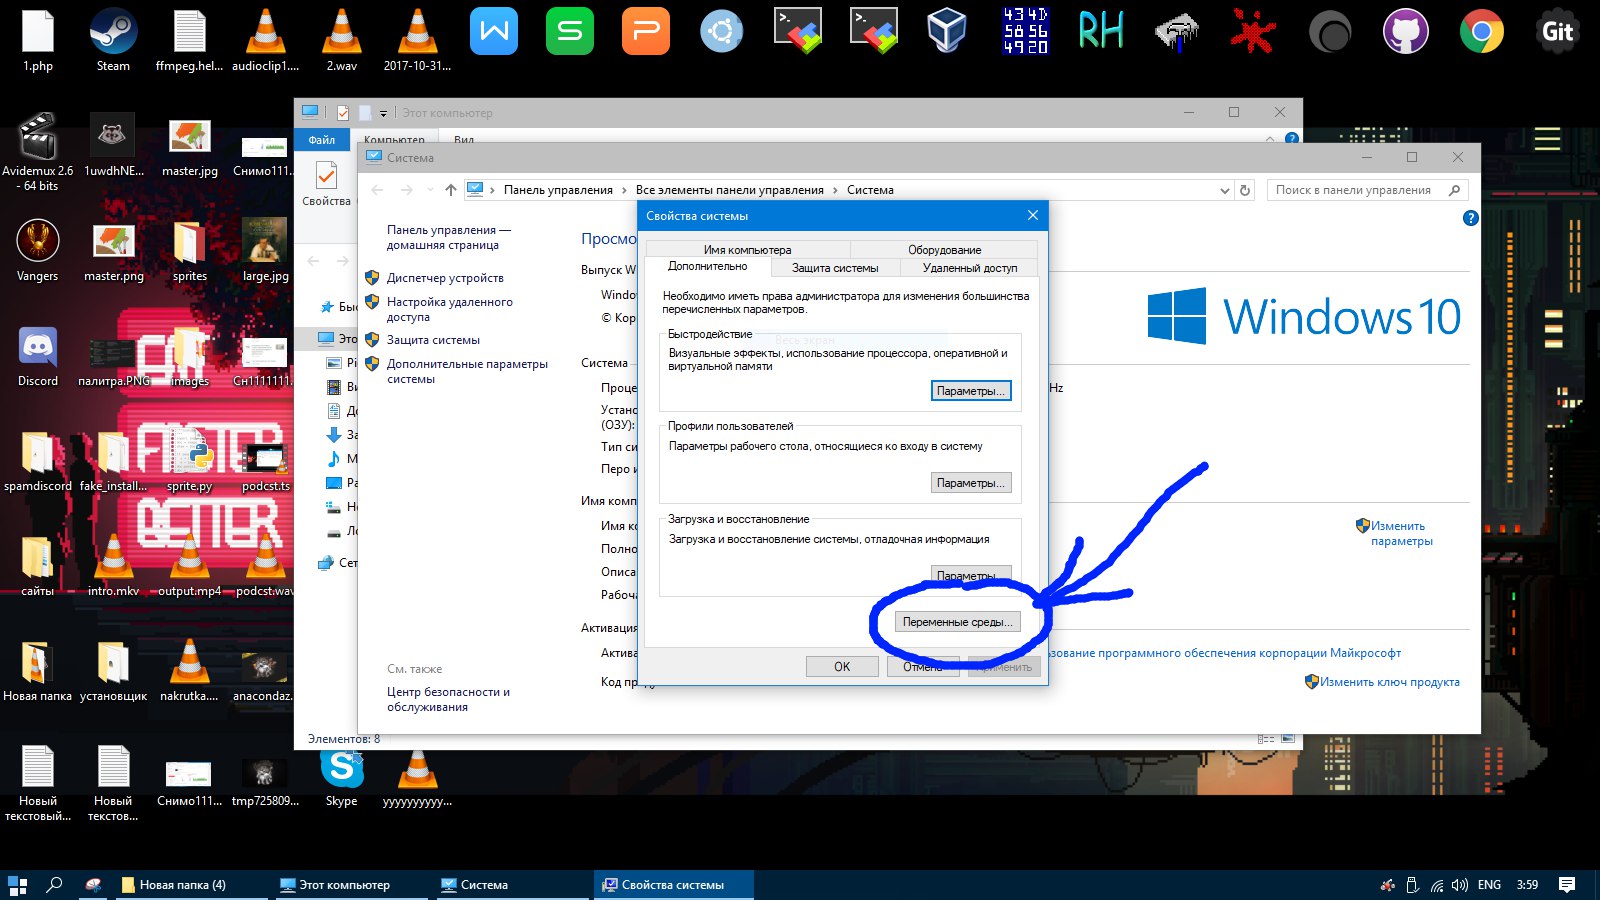Open the spamdiscord folder
Image resolution: width=1600 pixels, height=900 pixels.
pos(38,460)
